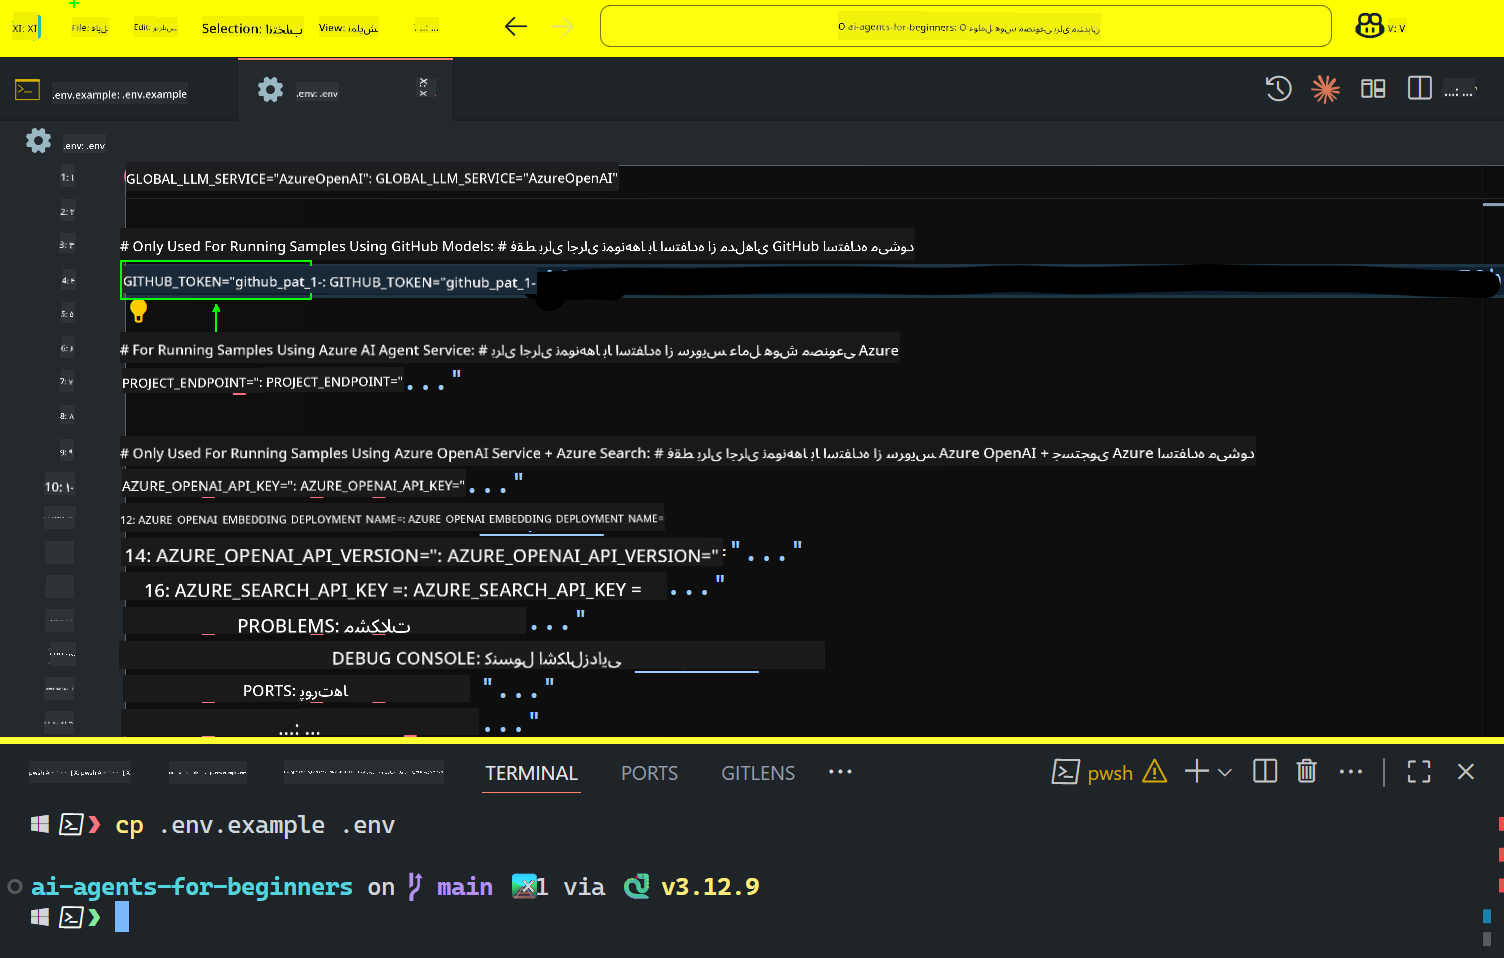Open the View menu

click(x=348, y=28)
